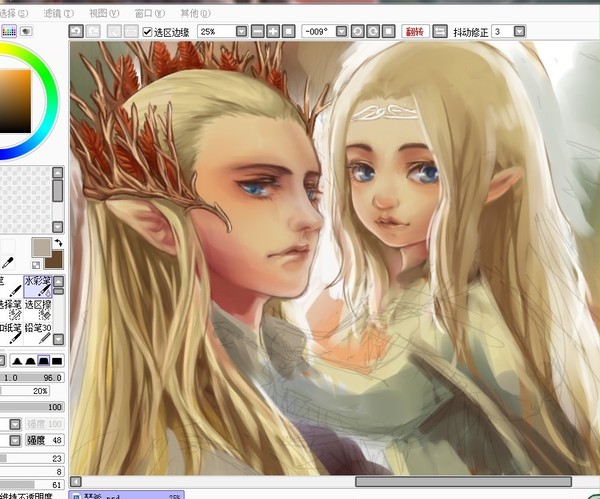Toggle the 选区边缘 checkbox
Screen dimensions: 600x499
pos(147,32)
